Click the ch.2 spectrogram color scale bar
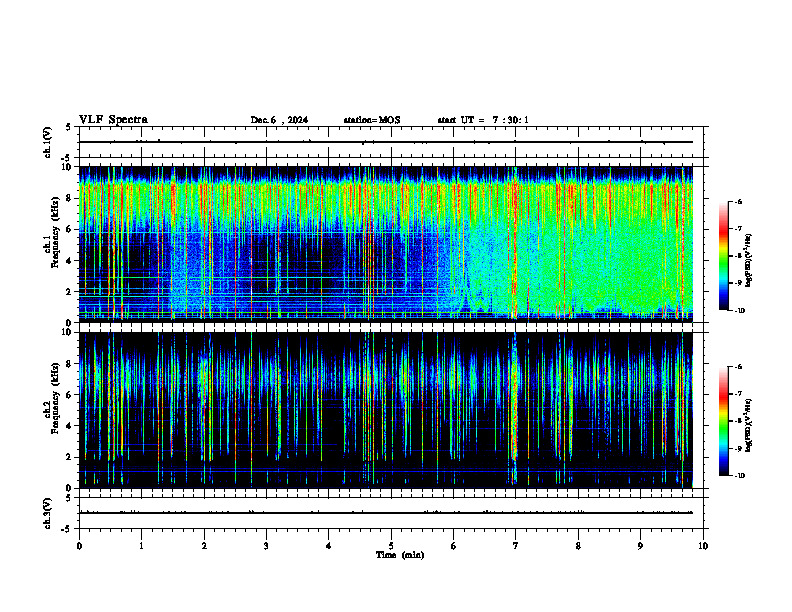Image resolution: width=792 pixels, height=612 pixels. click(724, 421)
